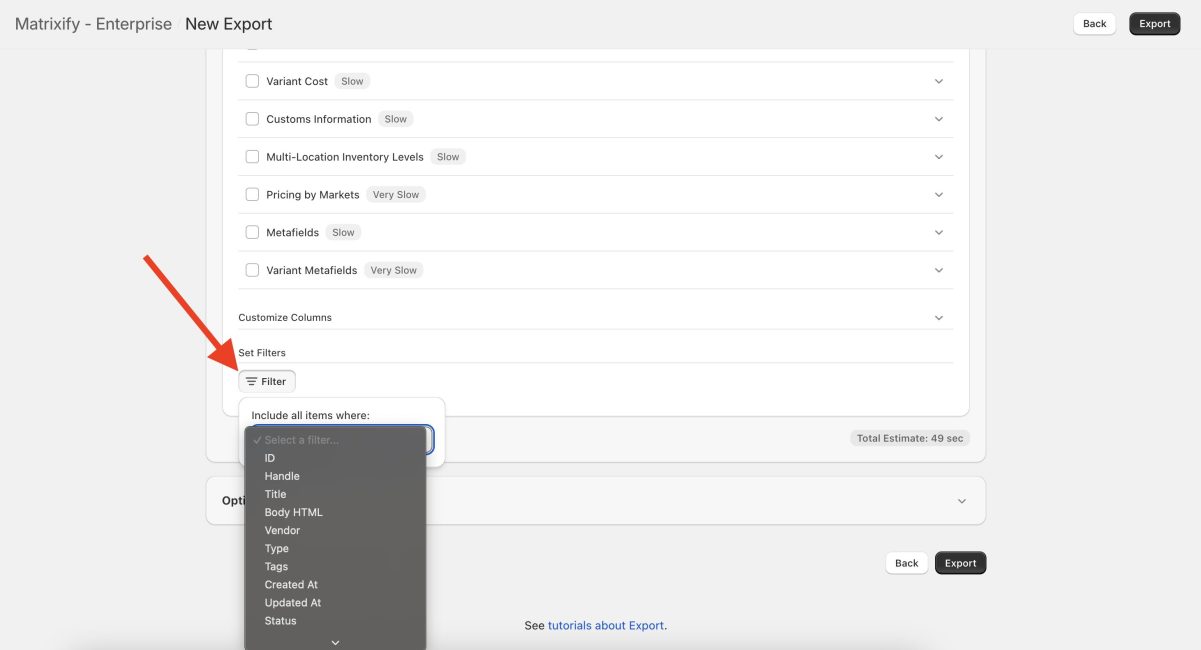The width and height of the screenshot is (1201, 650).
Task: Select Handle from the filter dropdown
Action: [x=283, y=475]
